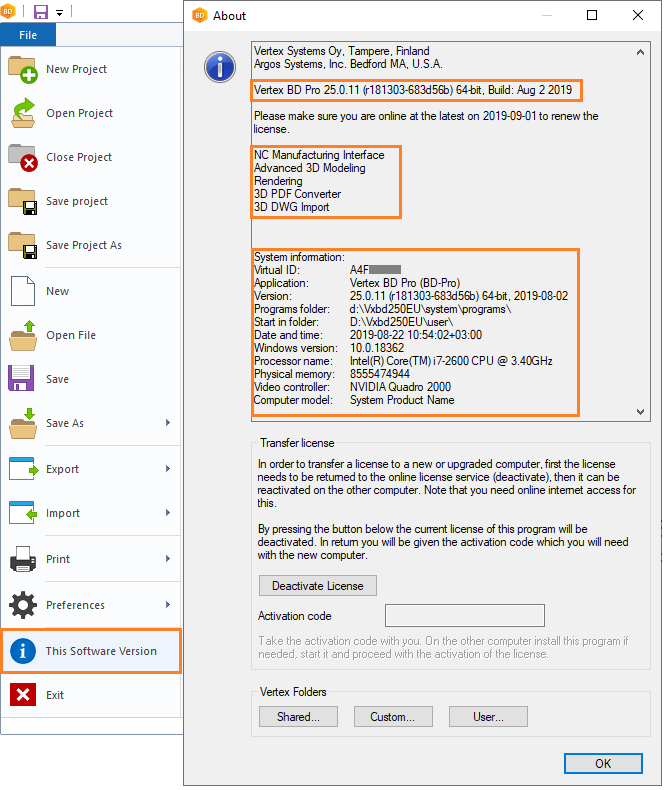Click the Save Project As icon

pos(23,245)
